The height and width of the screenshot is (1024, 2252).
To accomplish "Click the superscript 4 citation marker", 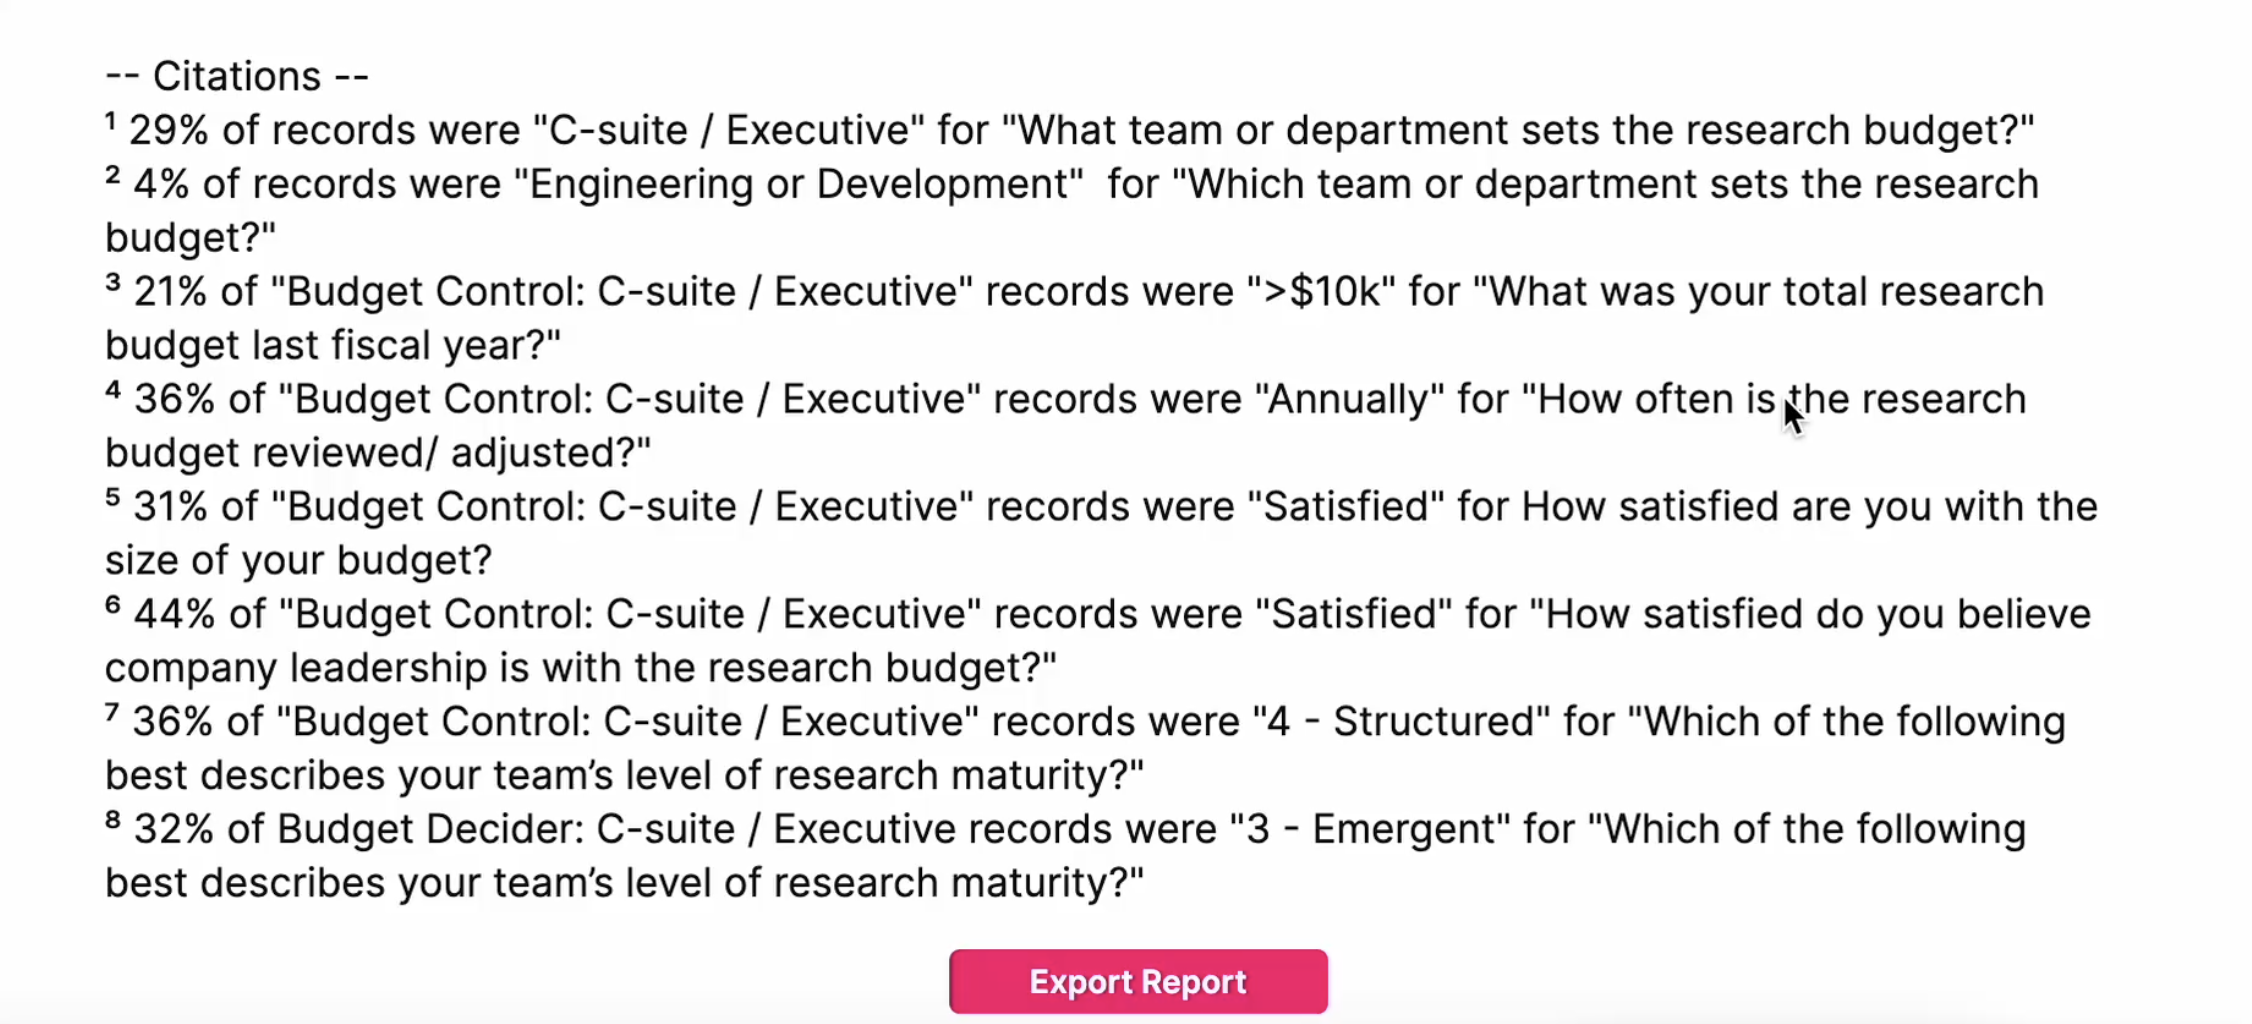I will coord(112,391).
